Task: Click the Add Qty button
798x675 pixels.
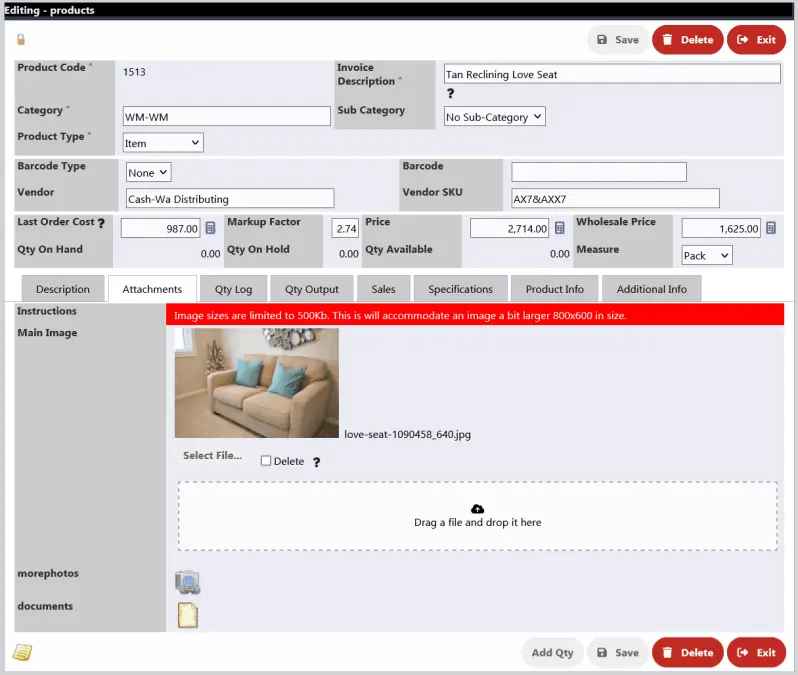Action: (x=552, y=652)
